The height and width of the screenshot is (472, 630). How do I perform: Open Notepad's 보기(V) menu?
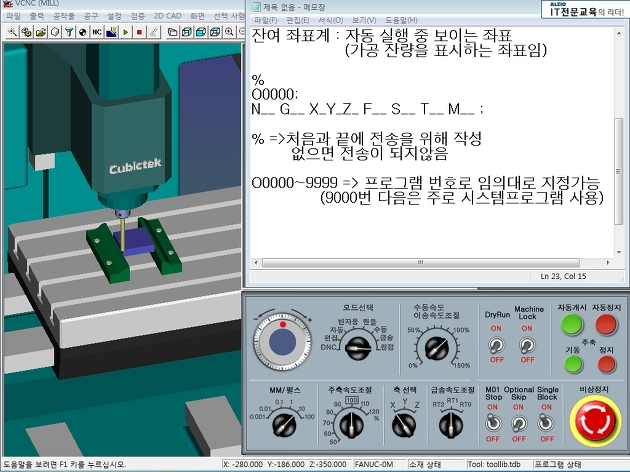(x=364, y=20)
